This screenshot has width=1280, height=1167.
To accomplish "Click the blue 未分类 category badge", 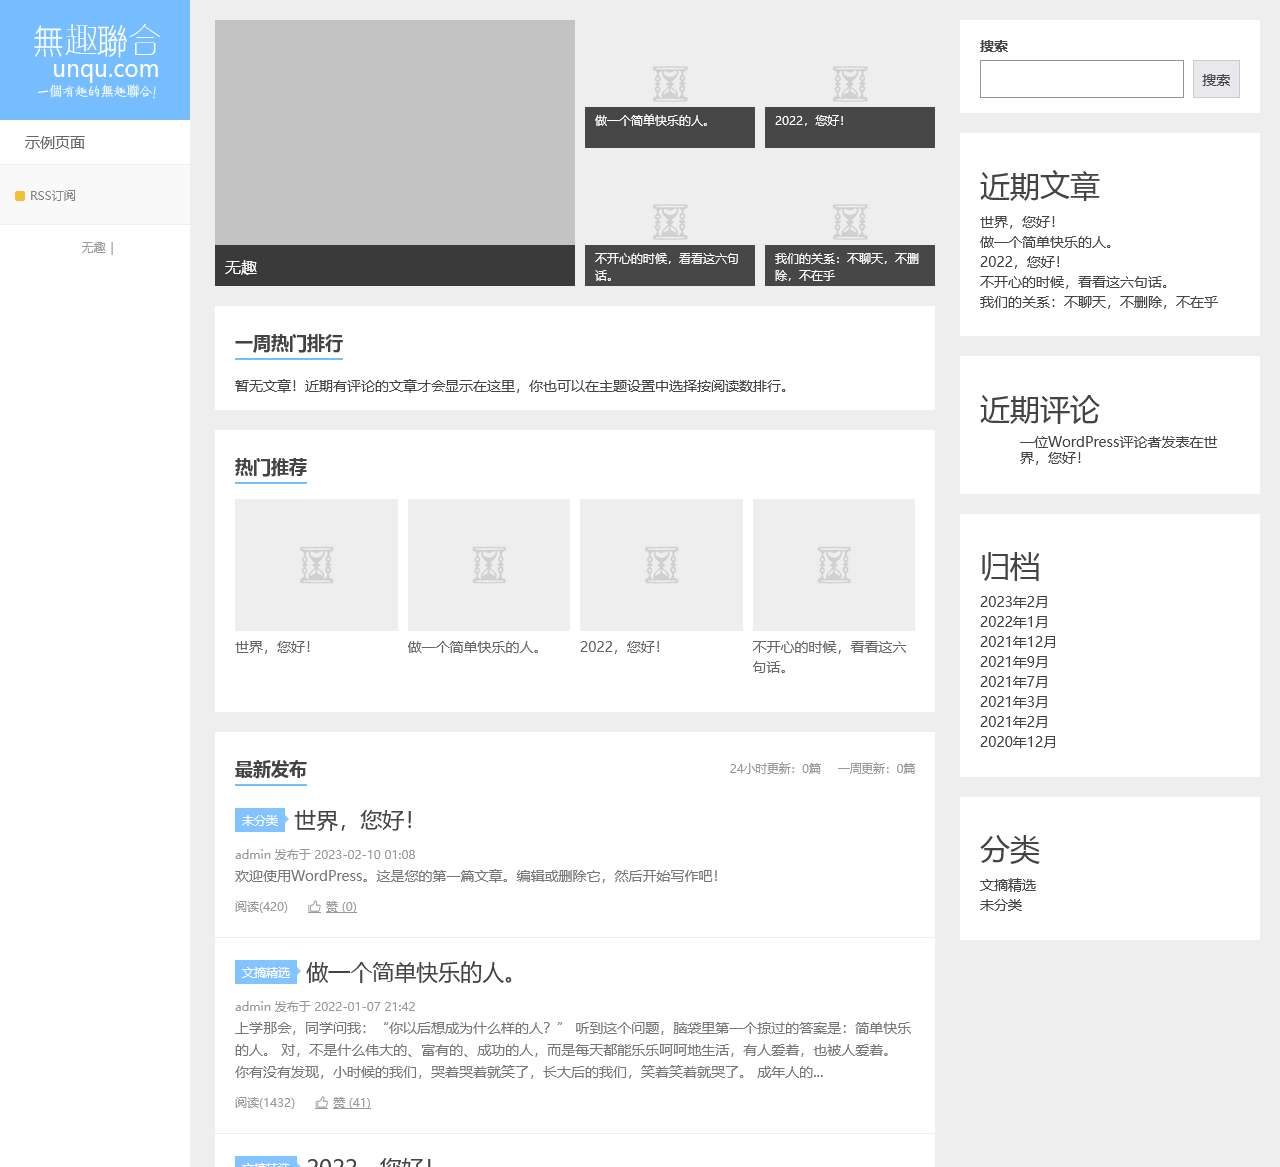I will pyautogui.click(x=259, y=820).
